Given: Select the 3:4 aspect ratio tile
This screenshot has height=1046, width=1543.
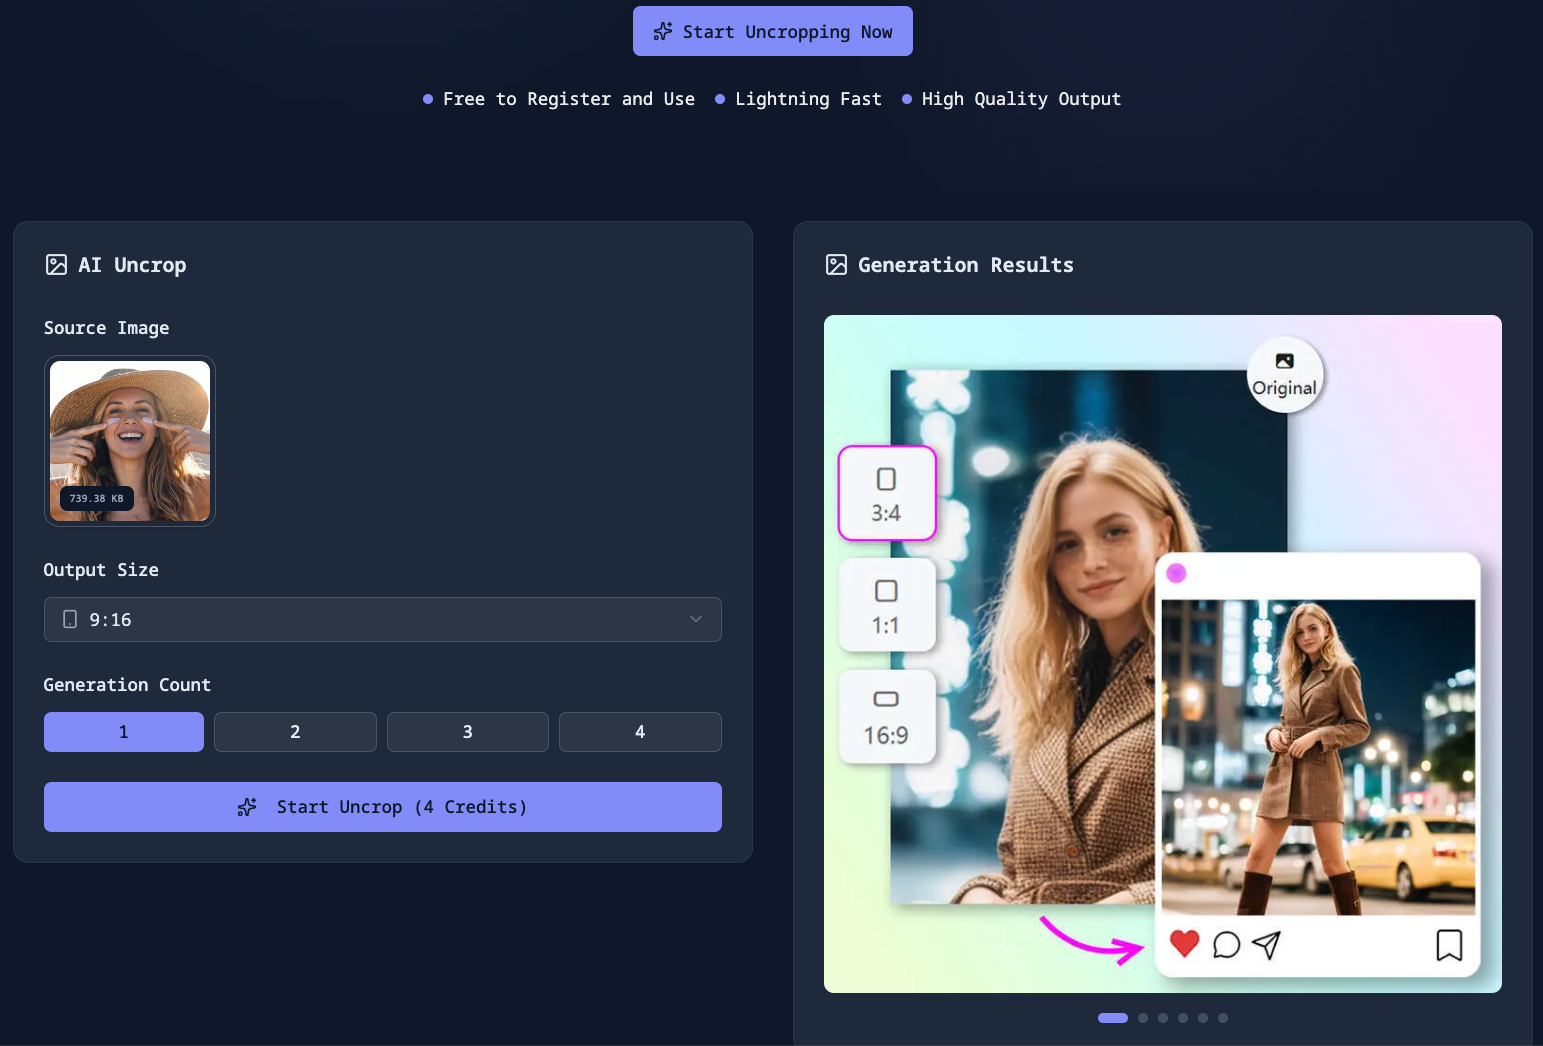Looking at the screenshot, I should pos(886,494).
